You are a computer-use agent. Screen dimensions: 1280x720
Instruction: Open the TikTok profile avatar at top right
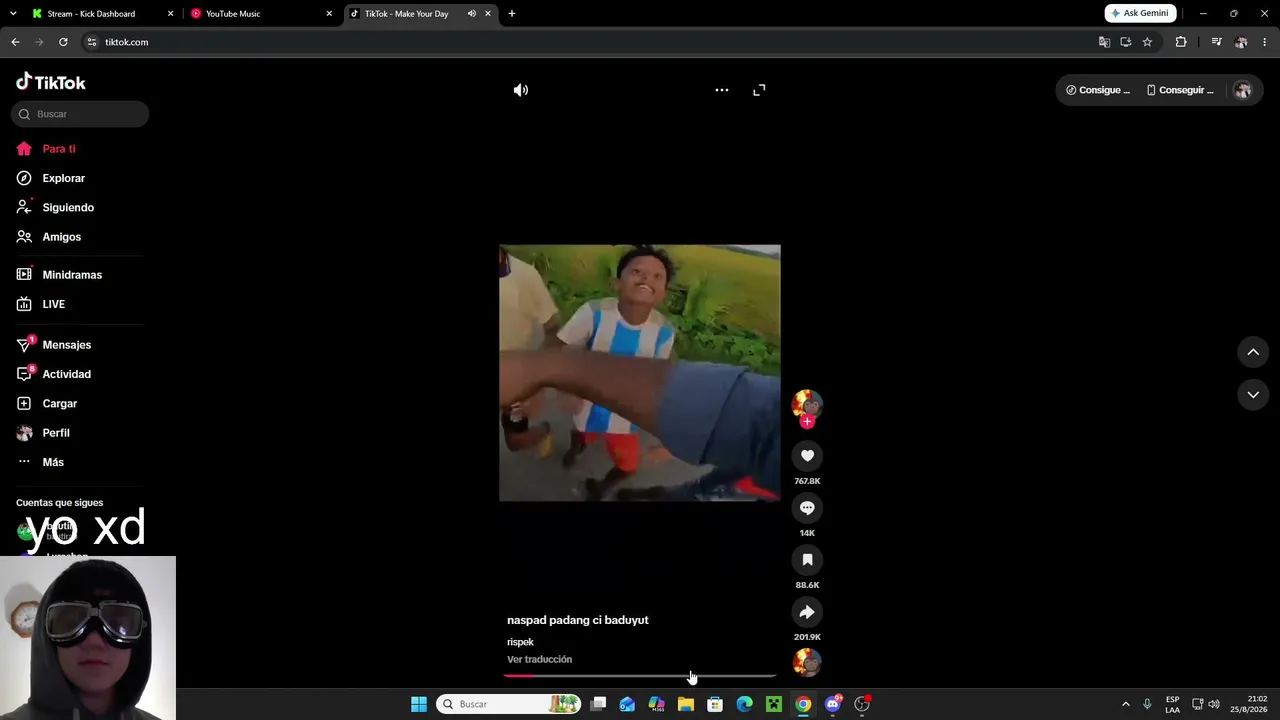coord(1243,90)
